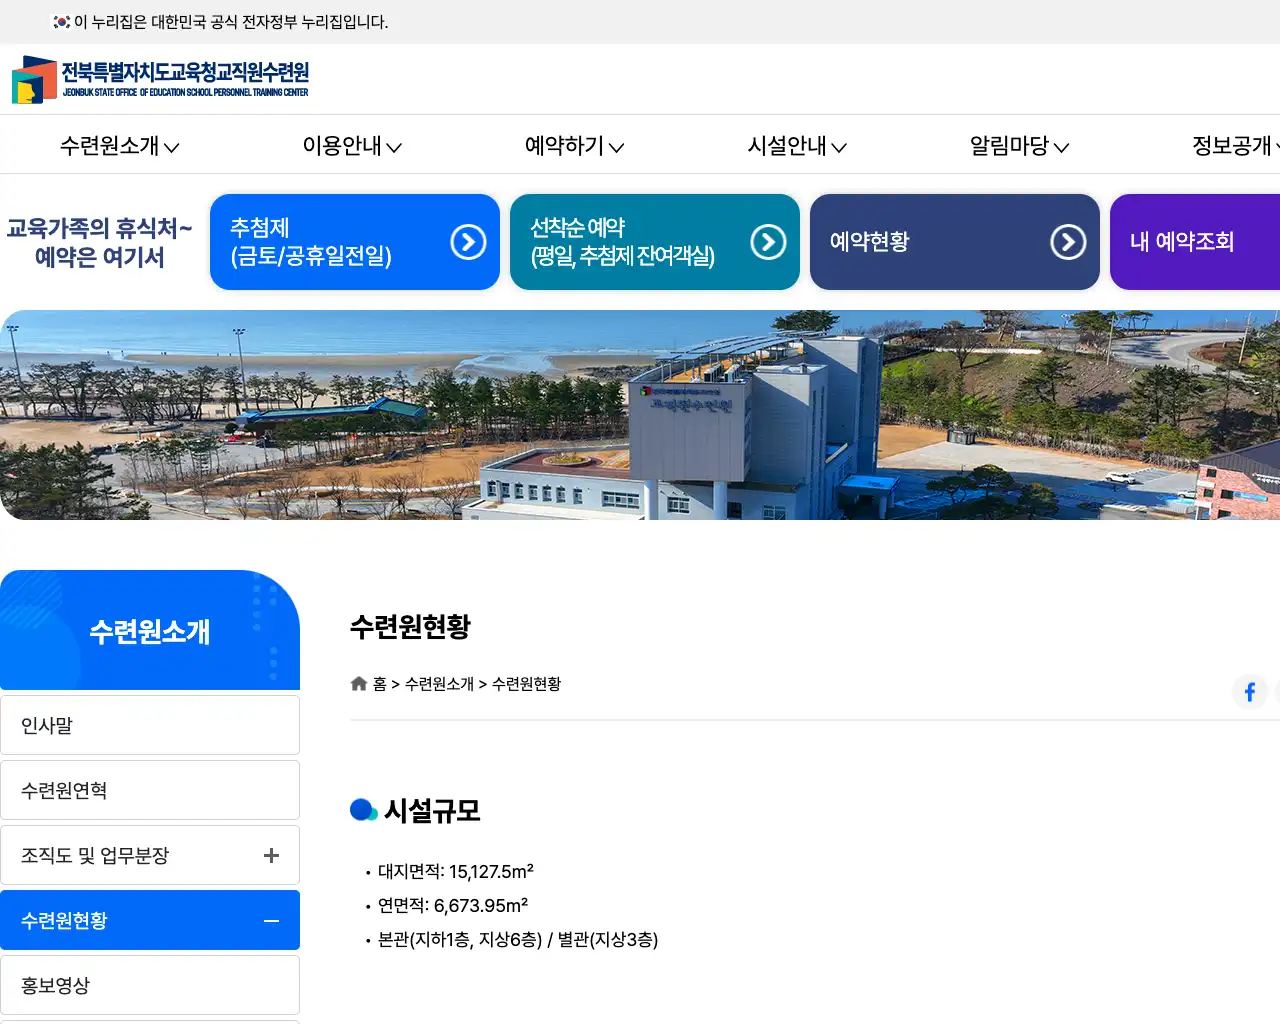
Task: Open 수련원연혁 sidebar item
Action: tap(150, 791)
